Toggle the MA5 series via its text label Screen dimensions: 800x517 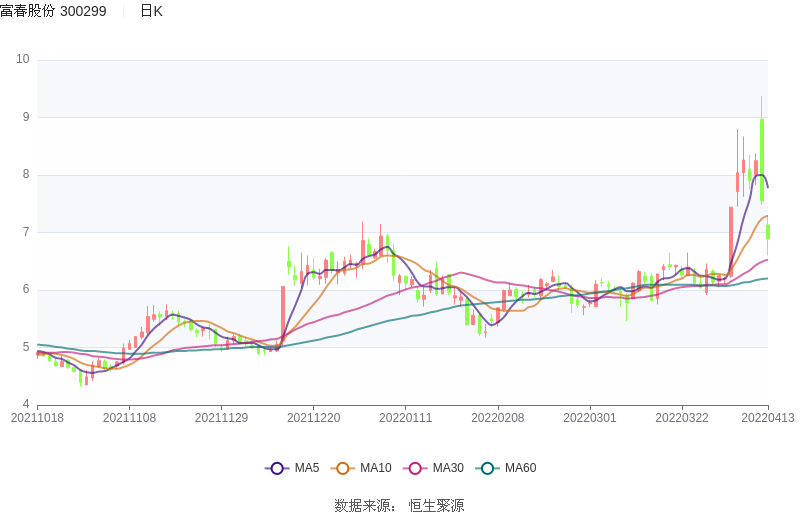306,468
